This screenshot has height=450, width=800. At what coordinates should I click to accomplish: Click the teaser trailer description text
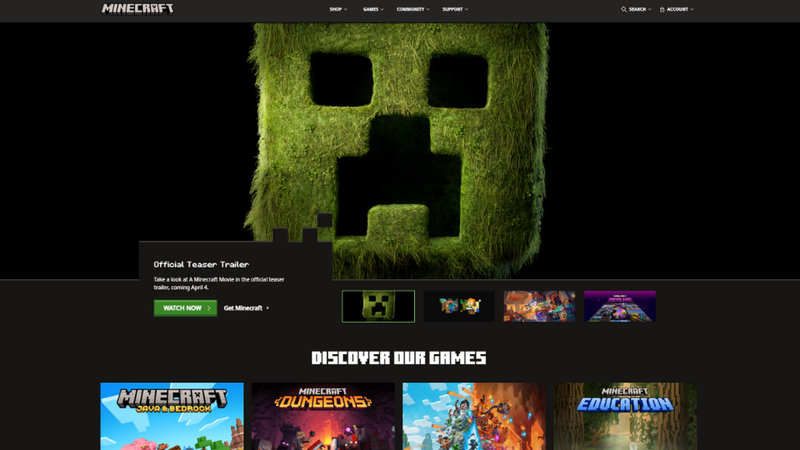219,283
